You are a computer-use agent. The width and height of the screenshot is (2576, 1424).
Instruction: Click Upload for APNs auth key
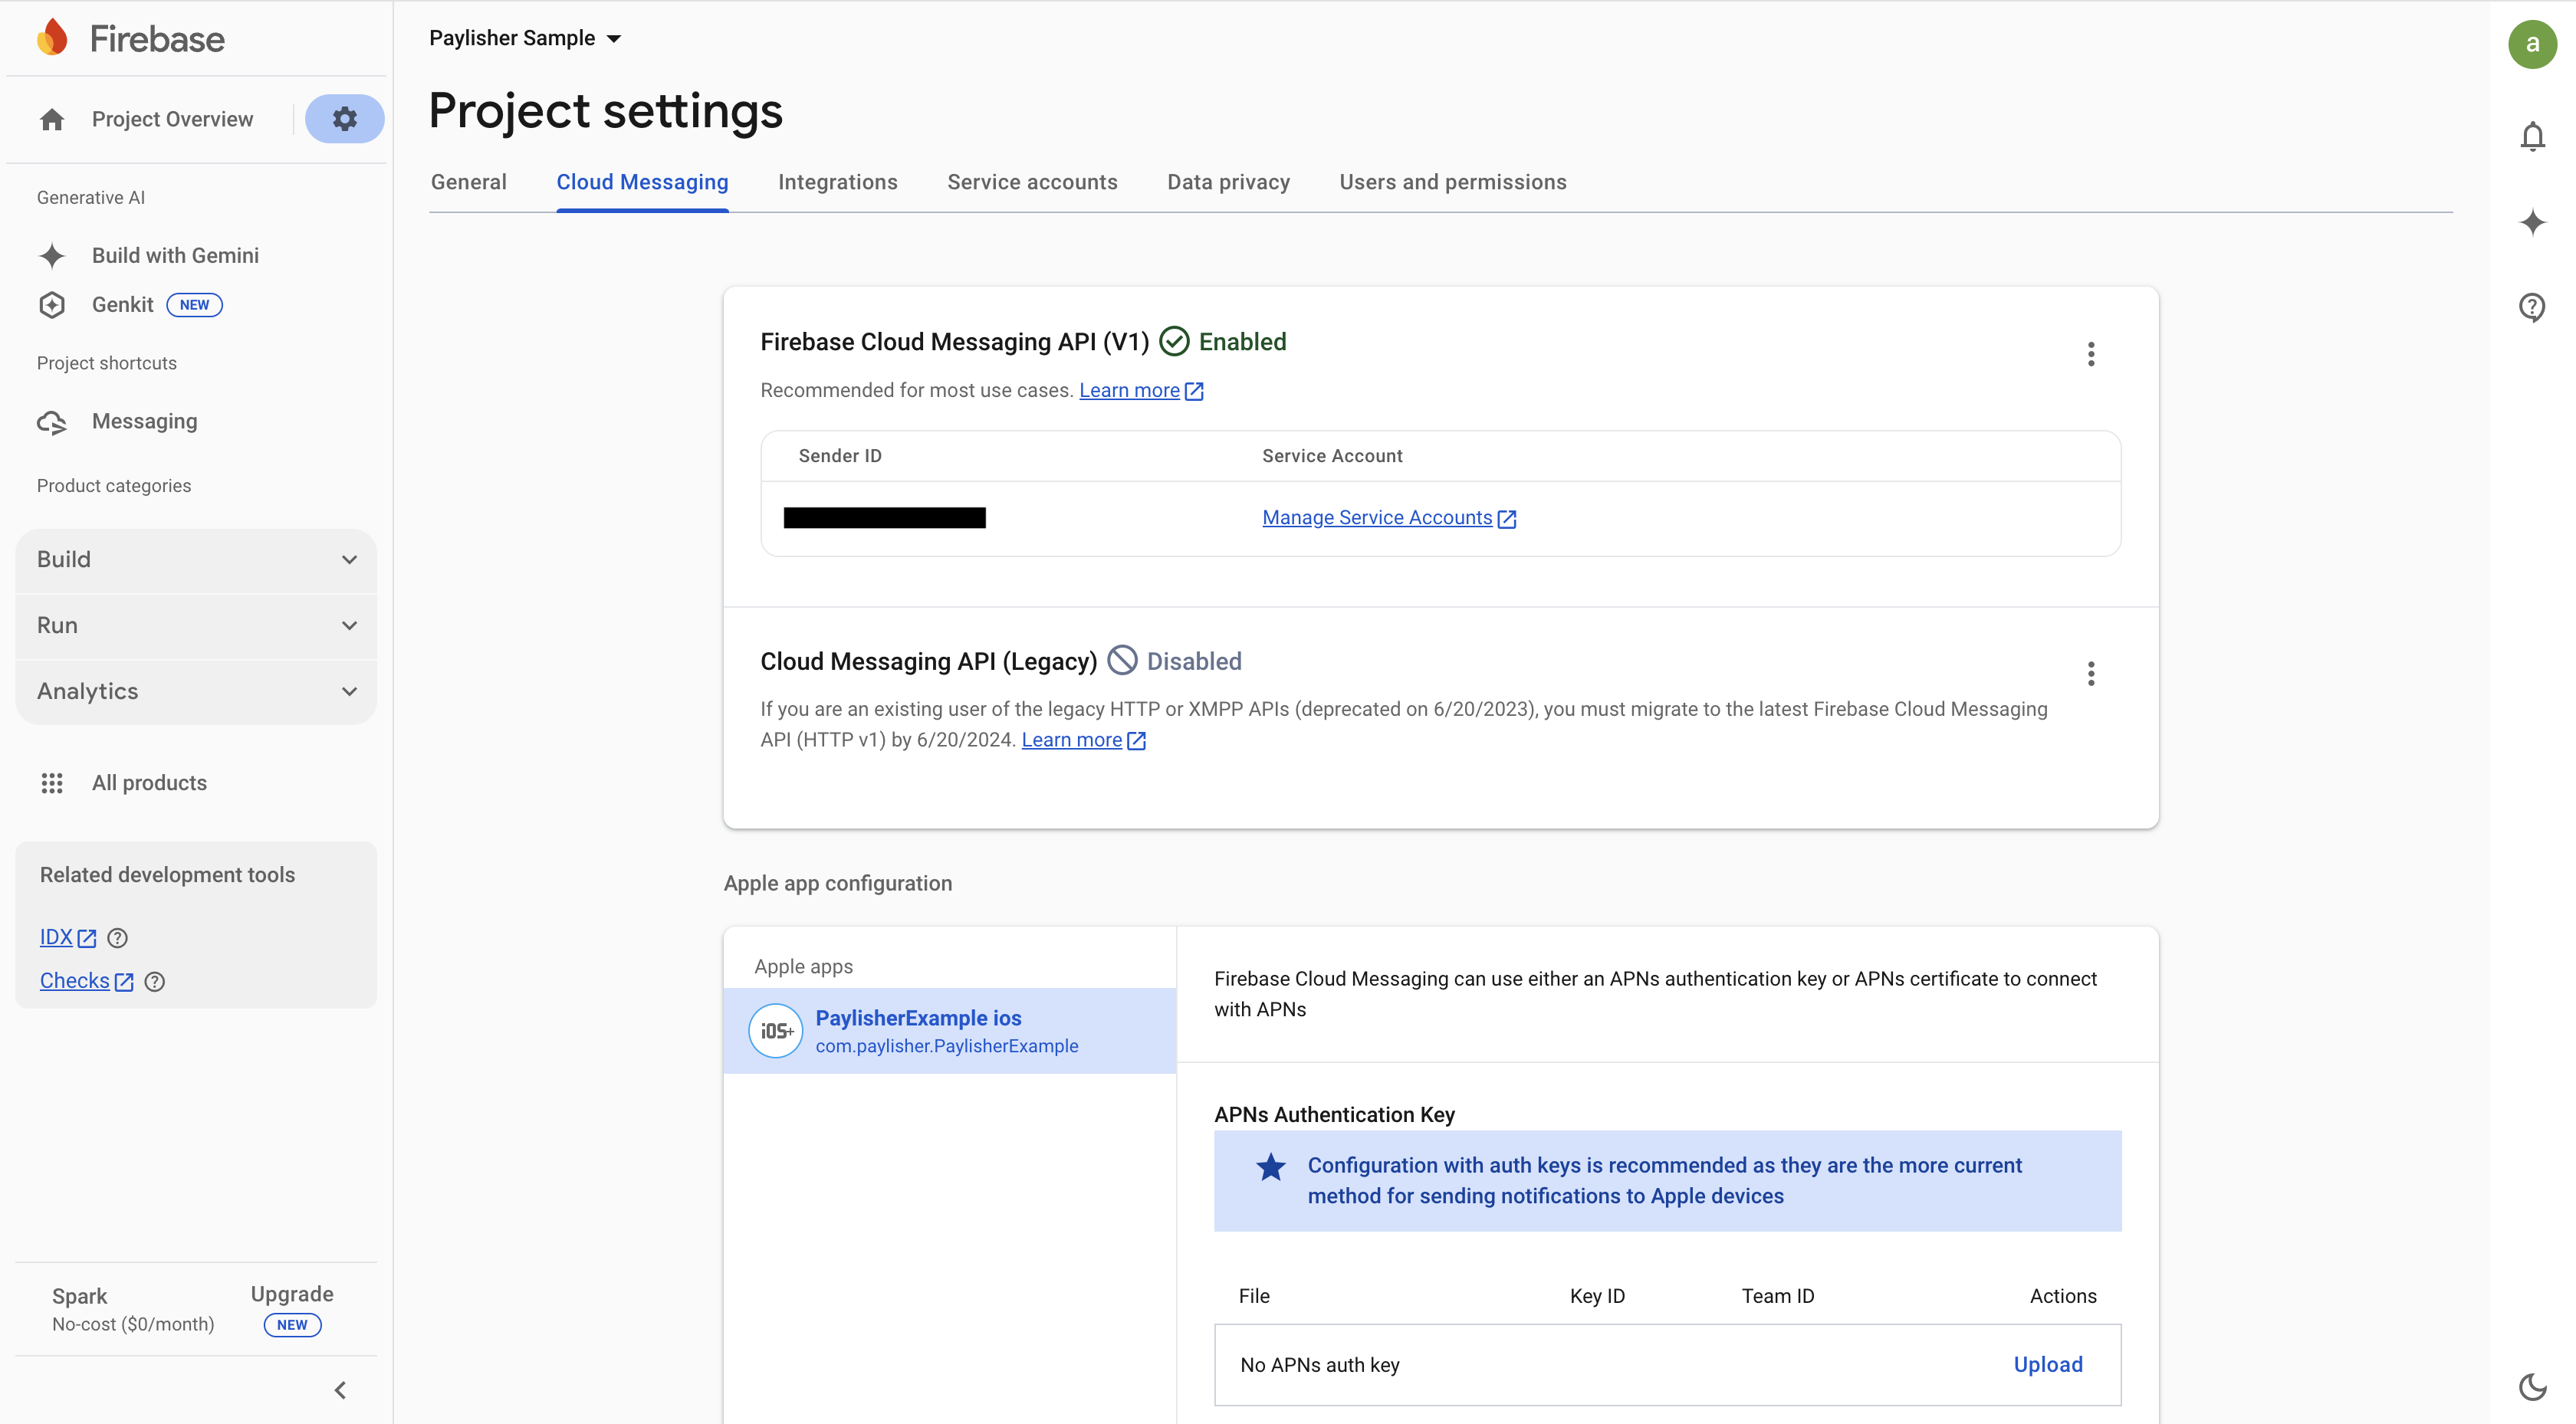[2047, 1365]
